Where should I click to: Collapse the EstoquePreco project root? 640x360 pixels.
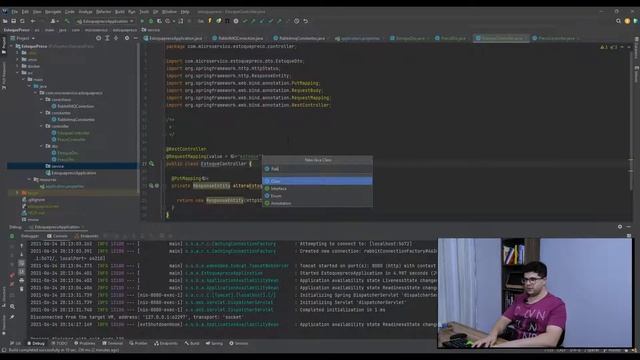click(x=12, y=46)
